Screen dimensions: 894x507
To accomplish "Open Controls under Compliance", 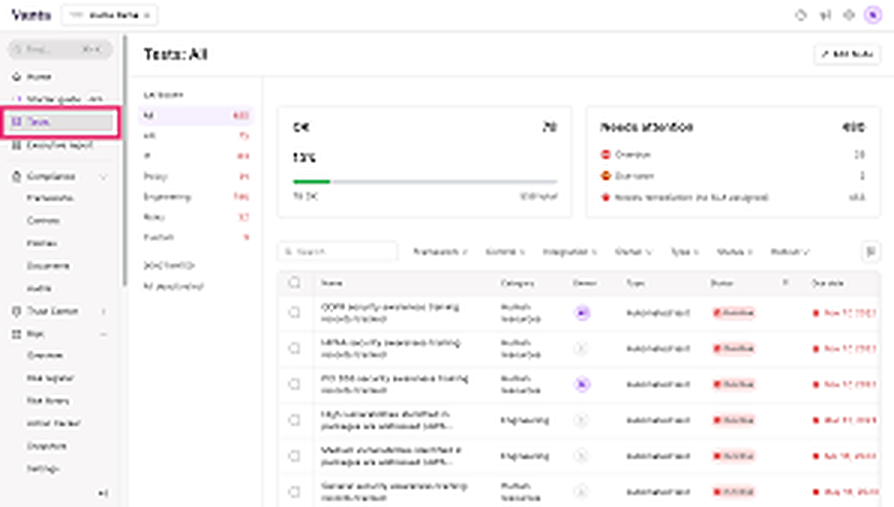I will tap(43, 221).
